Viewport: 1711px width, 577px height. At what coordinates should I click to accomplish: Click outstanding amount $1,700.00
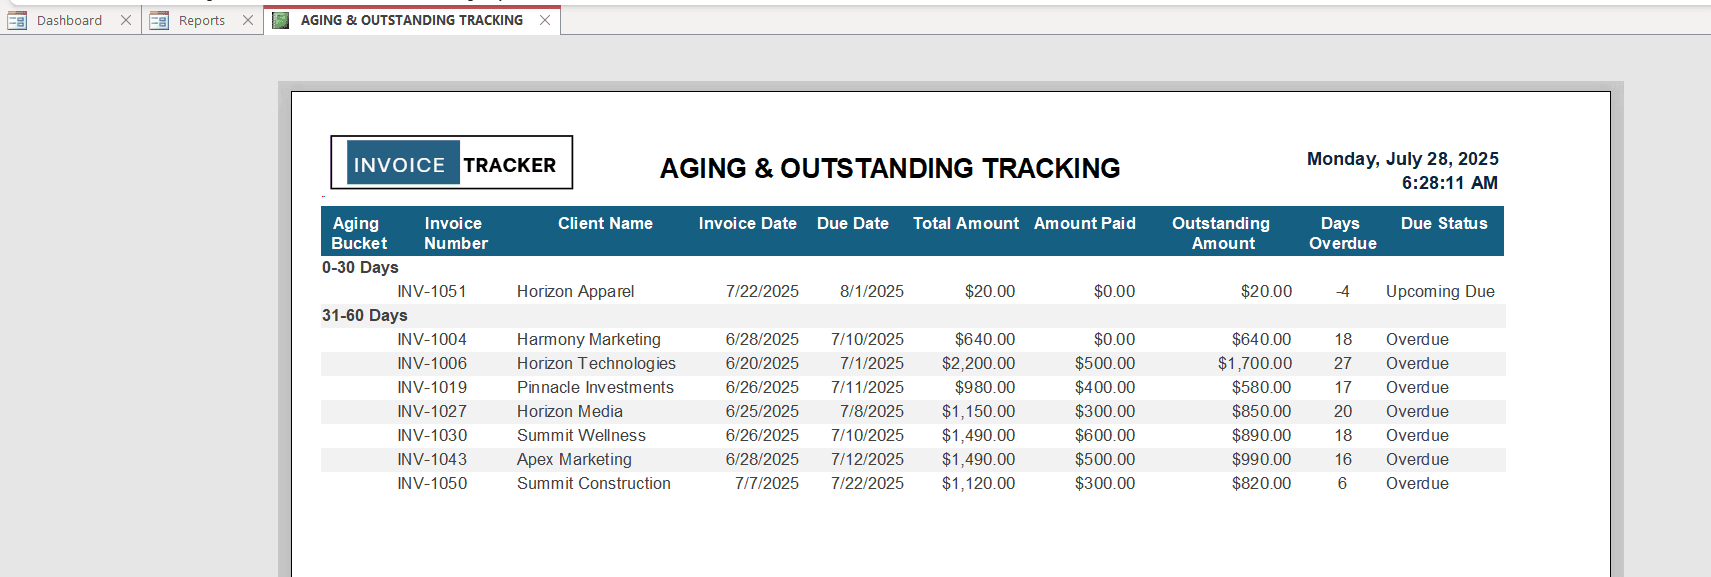1254,363
